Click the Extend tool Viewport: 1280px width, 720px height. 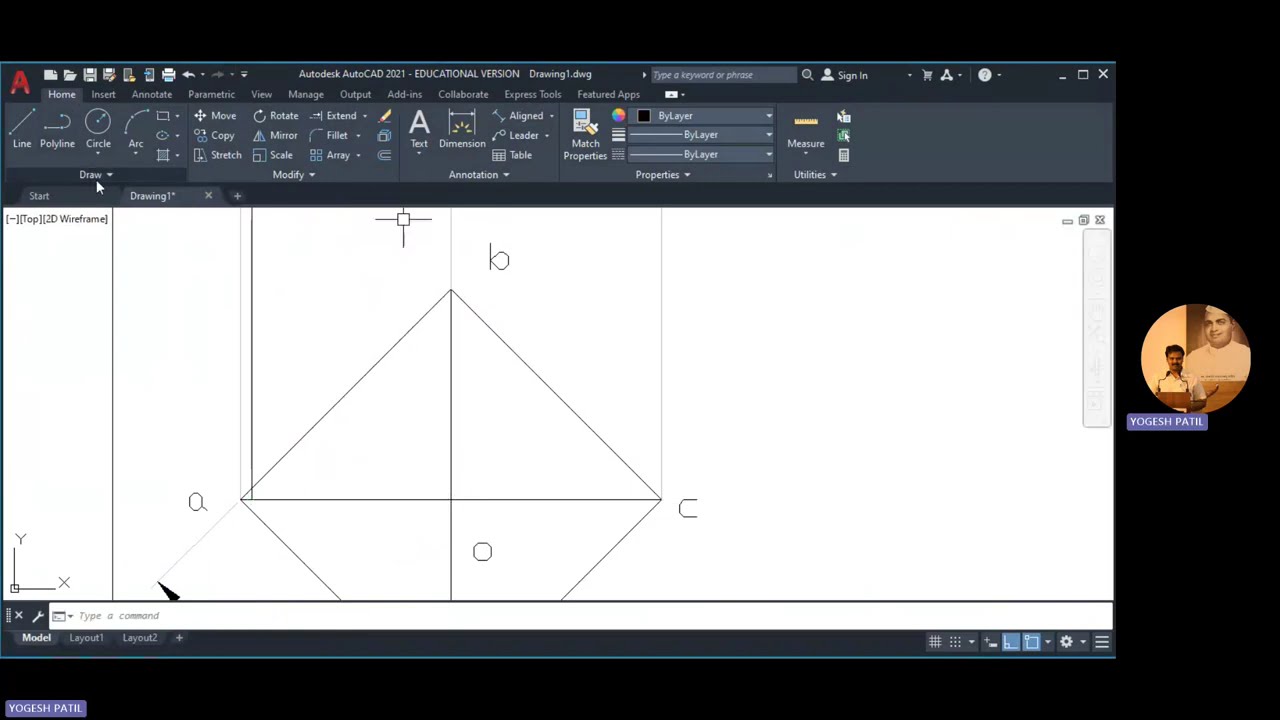(333, 116)
